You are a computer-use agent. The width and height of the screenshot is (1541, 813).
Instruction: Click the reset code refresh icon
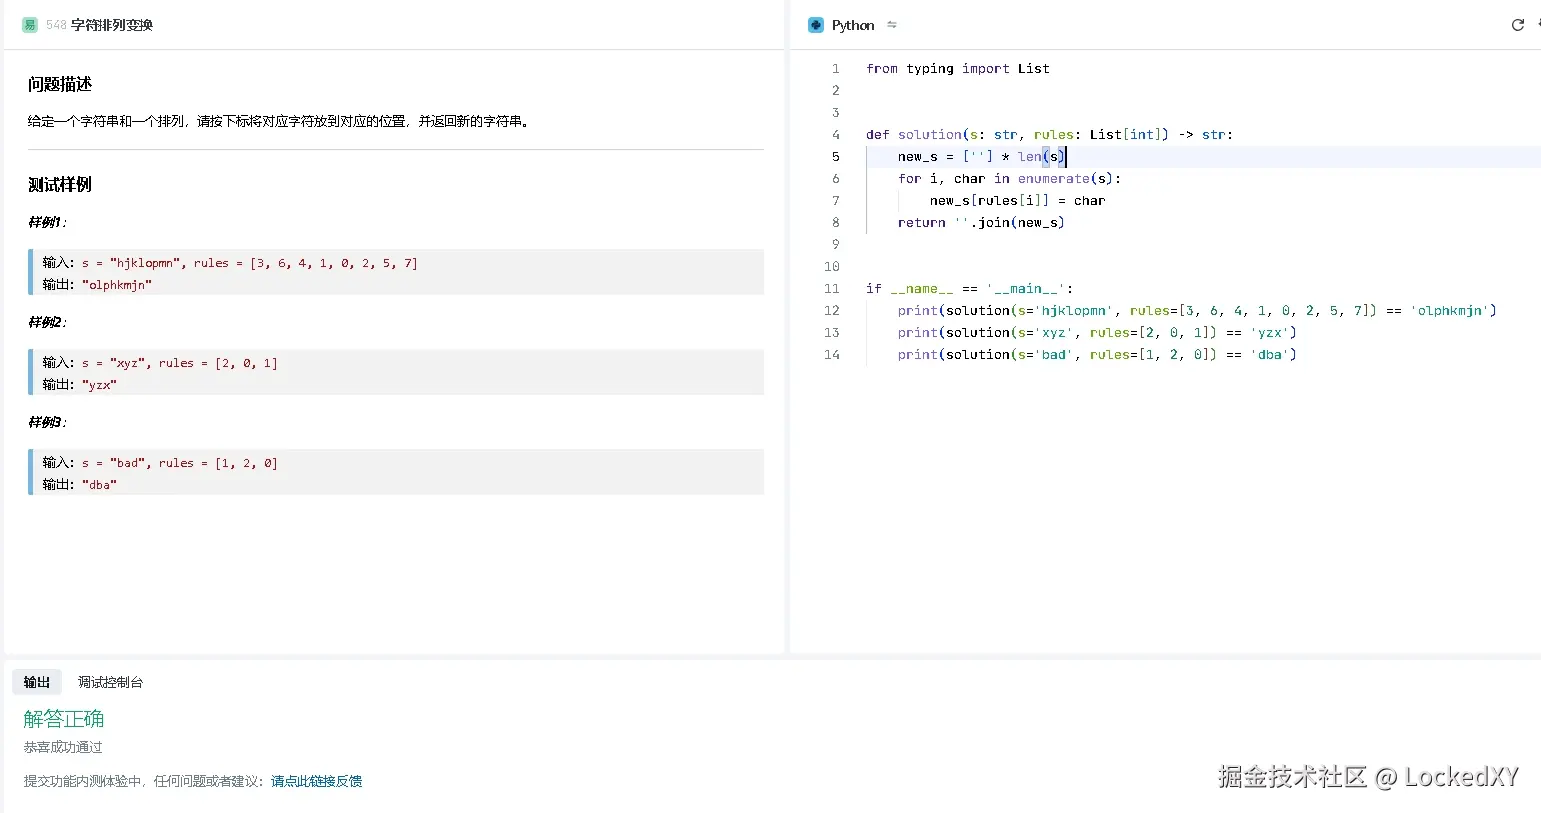[x=1517, y=25]
